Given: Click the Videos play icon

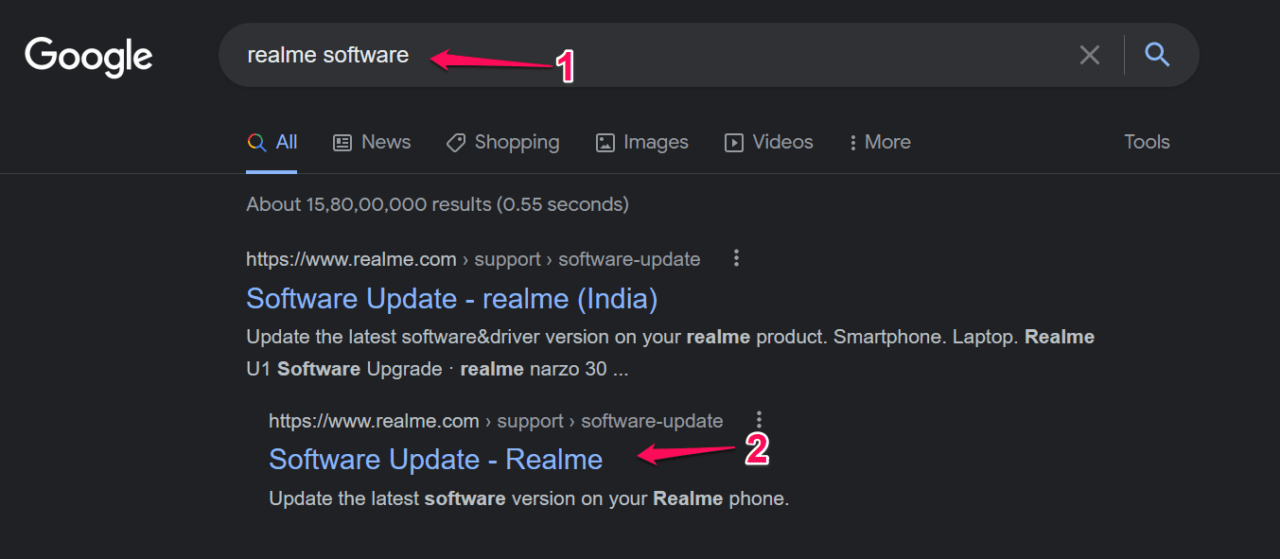Looking at the screenshot, I should [734, 142].
